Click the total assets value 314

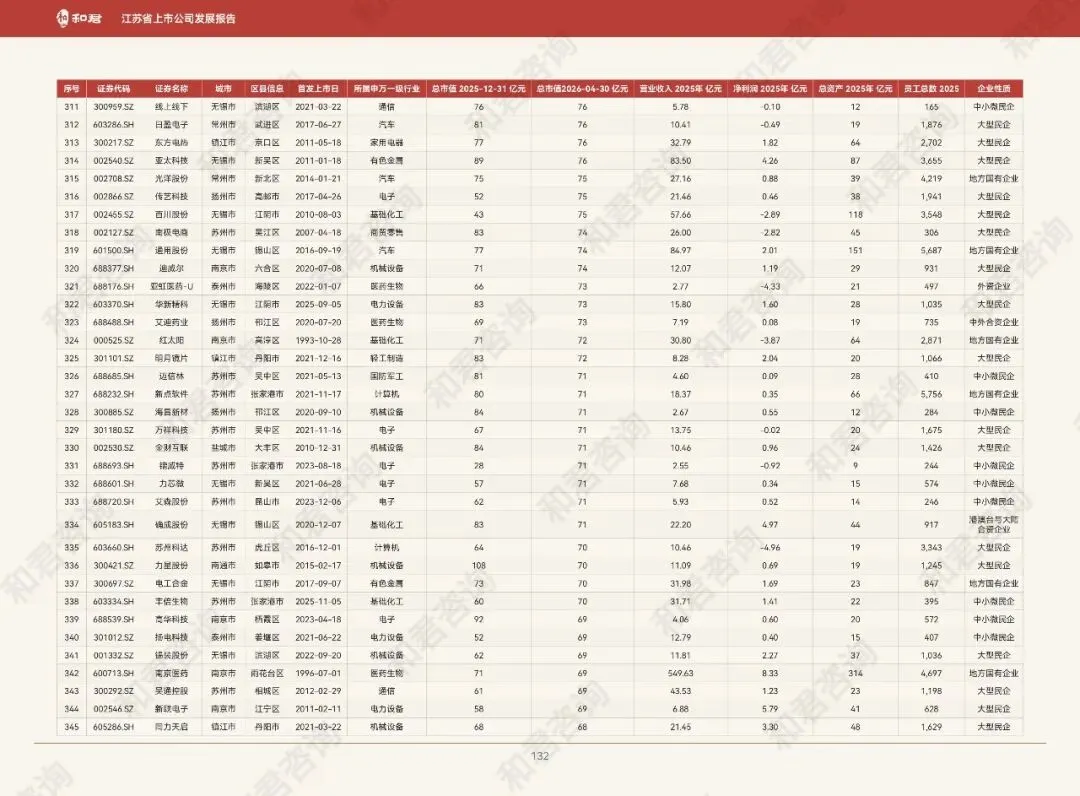pos(855,673)
